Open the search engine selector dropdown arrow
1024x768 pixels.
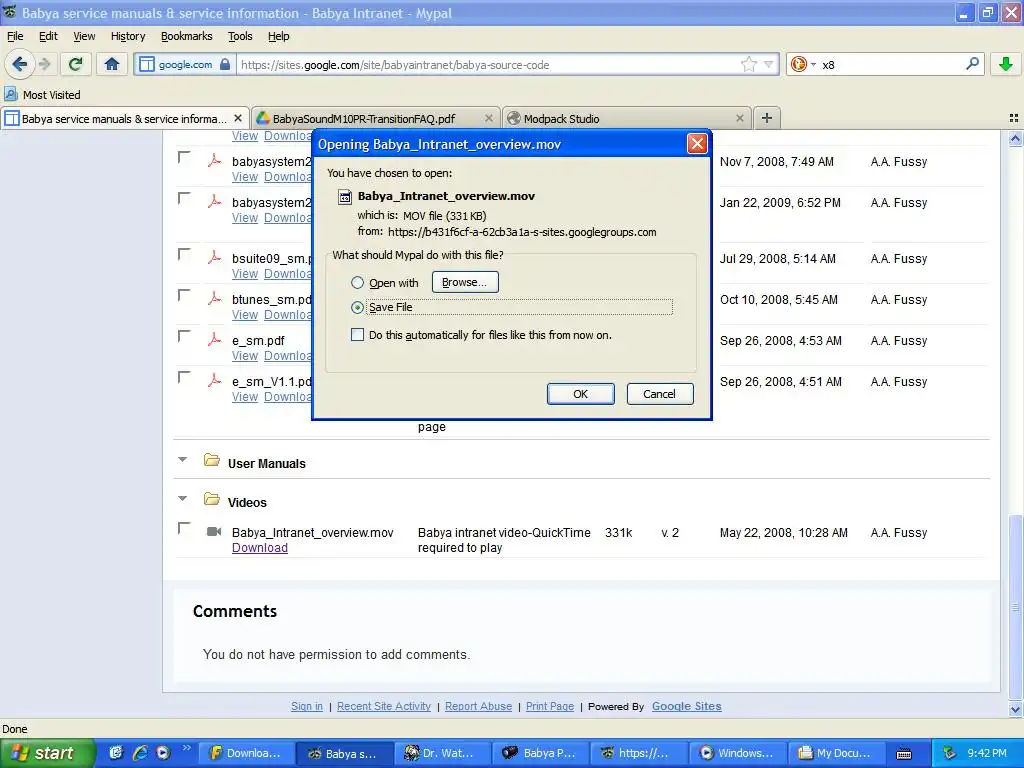click(x=813, y=65)
